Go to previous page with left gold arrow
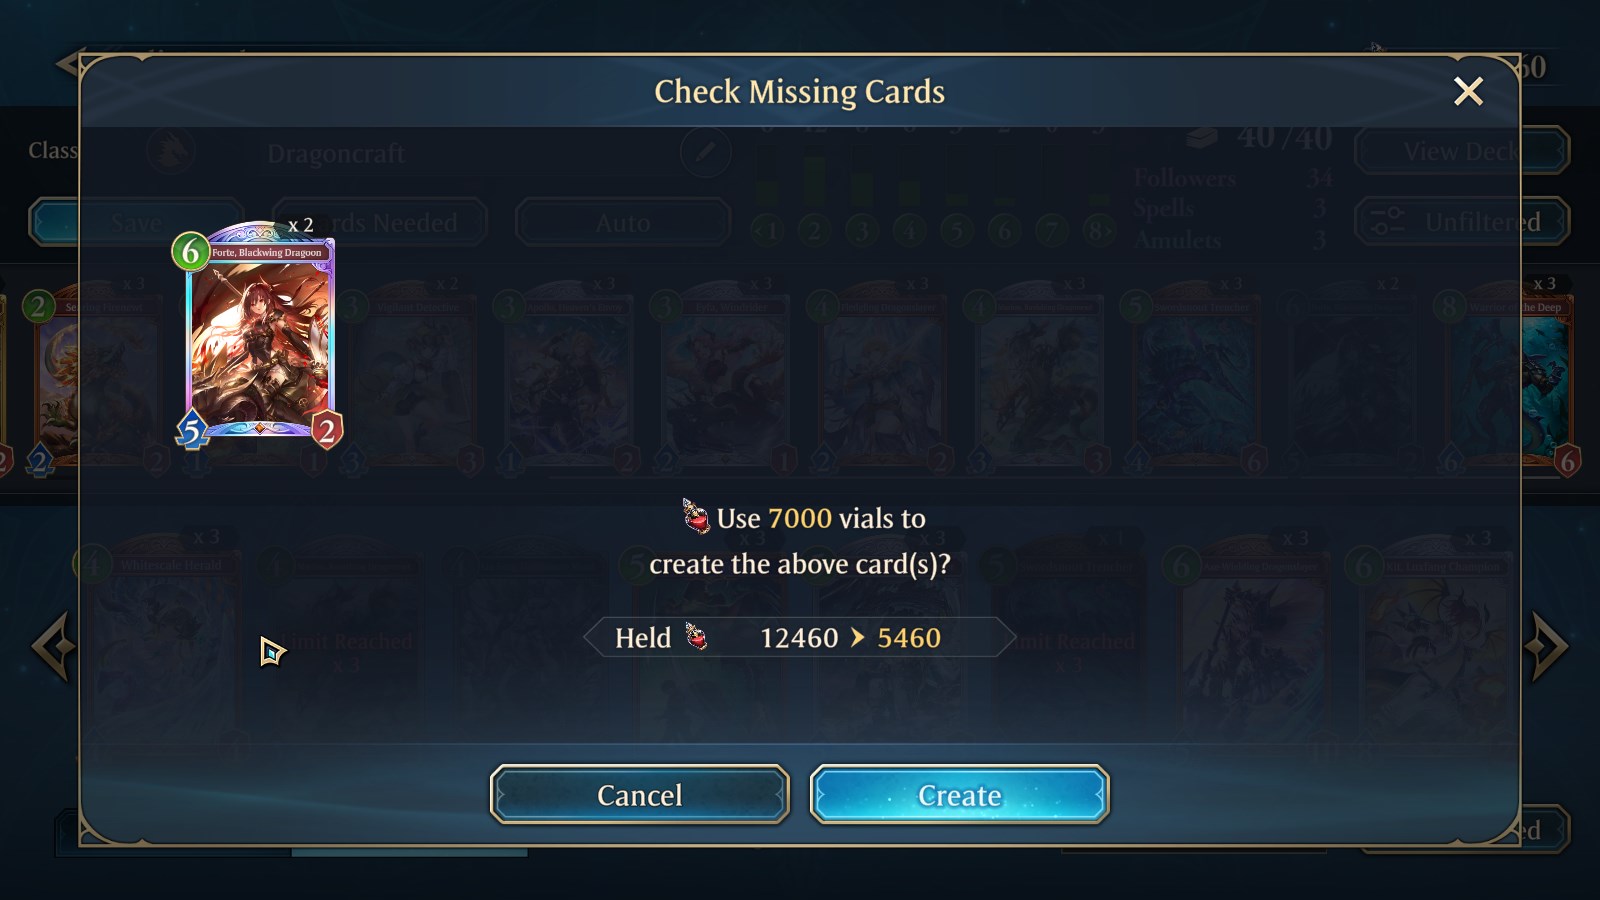1600x900 pixels. tap(52, 646)
